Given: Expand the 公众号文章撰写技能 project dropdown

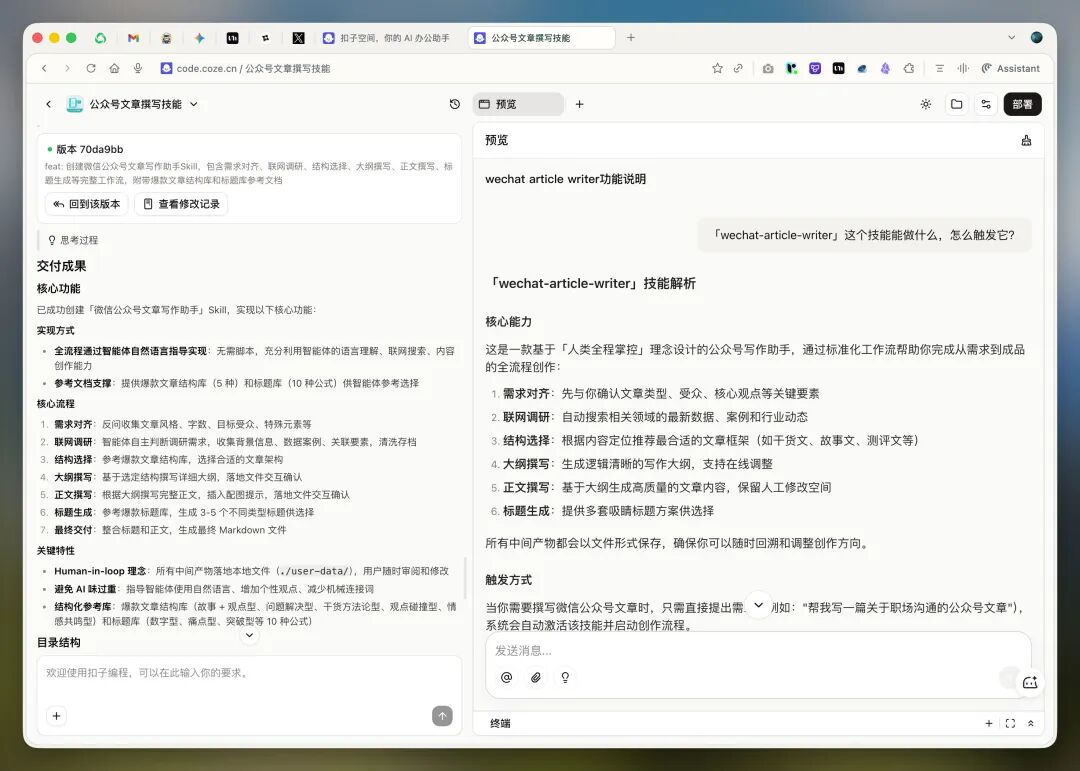Looking at the screenshot, I should (194, 104).
